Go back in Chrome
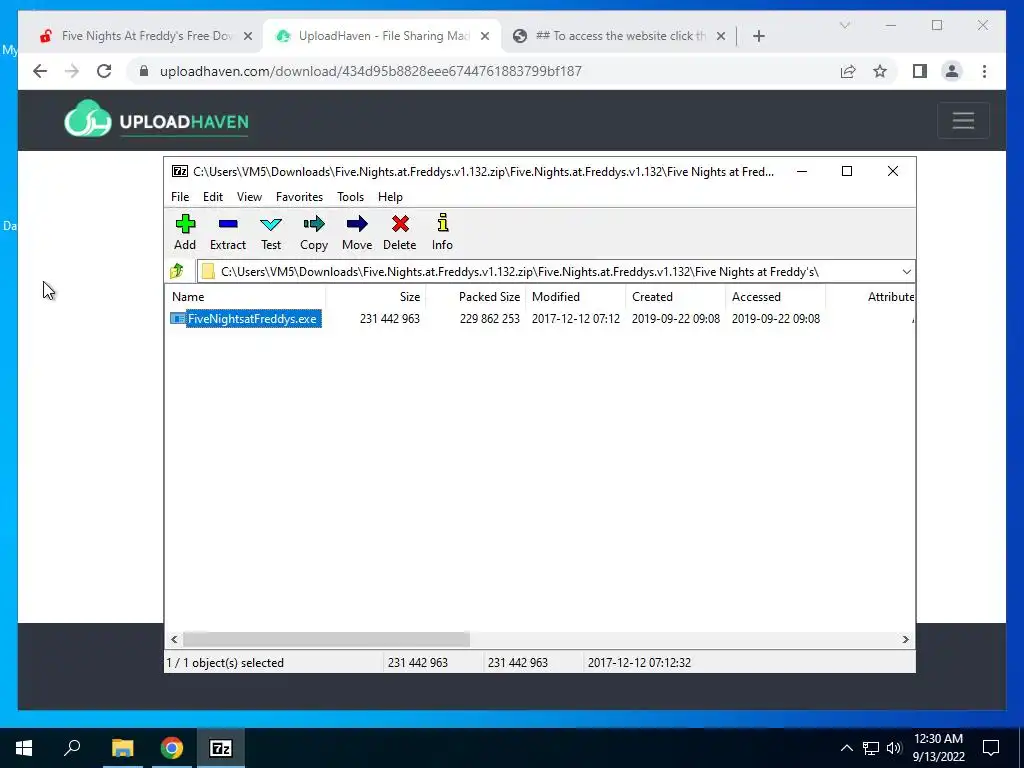The height and width of the screenshot is (768, 1024). [x=40, y=71]
